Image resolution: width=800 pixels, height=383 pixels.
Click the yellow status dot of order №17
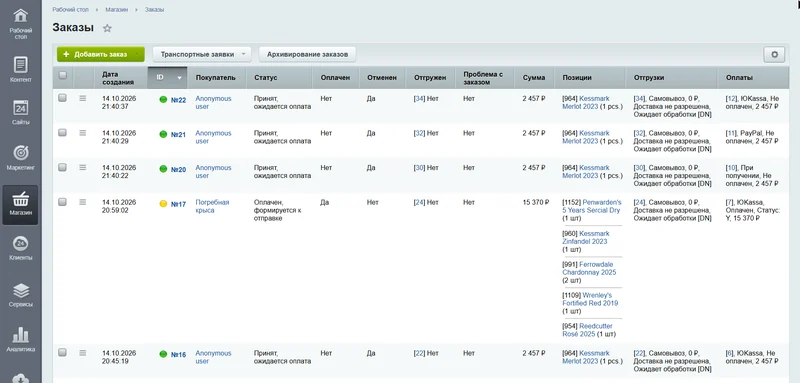pyautogui.click(x=163, y=203)
